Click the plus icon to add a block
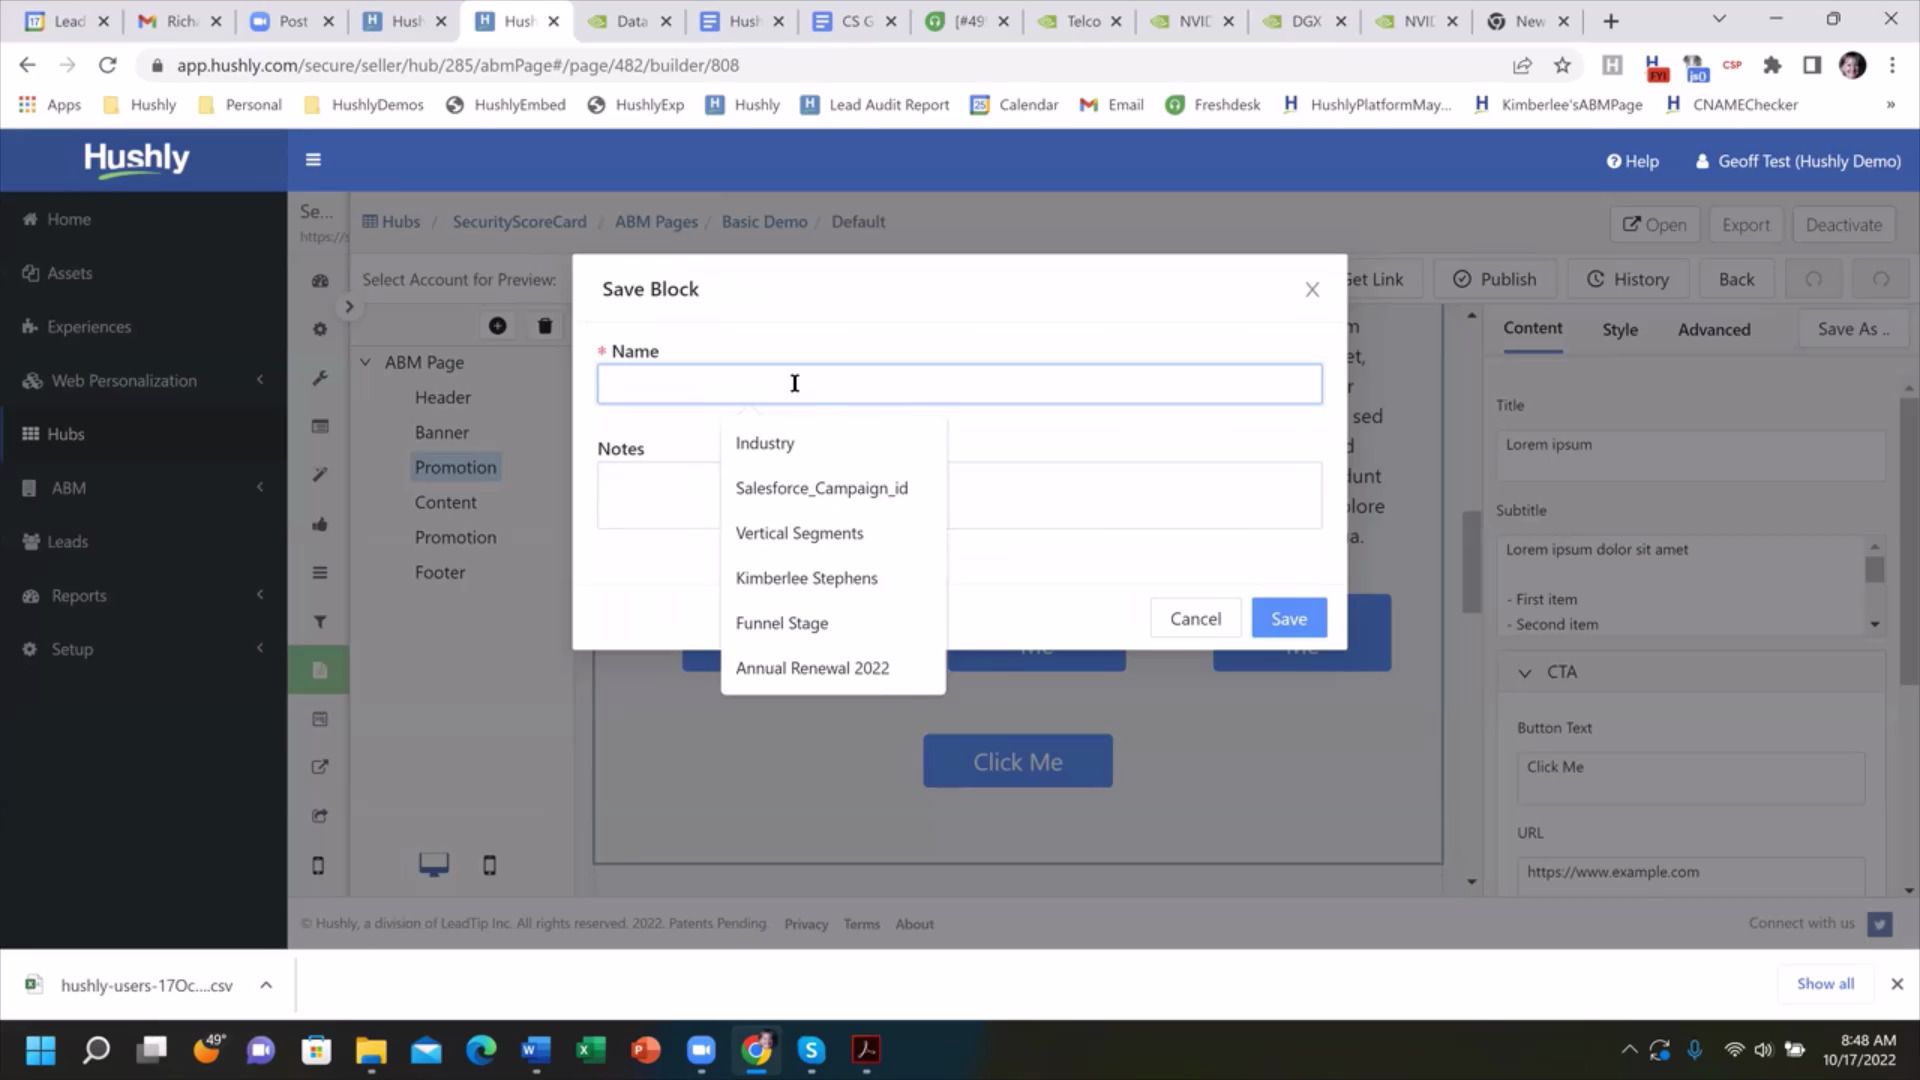The width and height of the screenshot is (1920, 1080). [497, 325]
